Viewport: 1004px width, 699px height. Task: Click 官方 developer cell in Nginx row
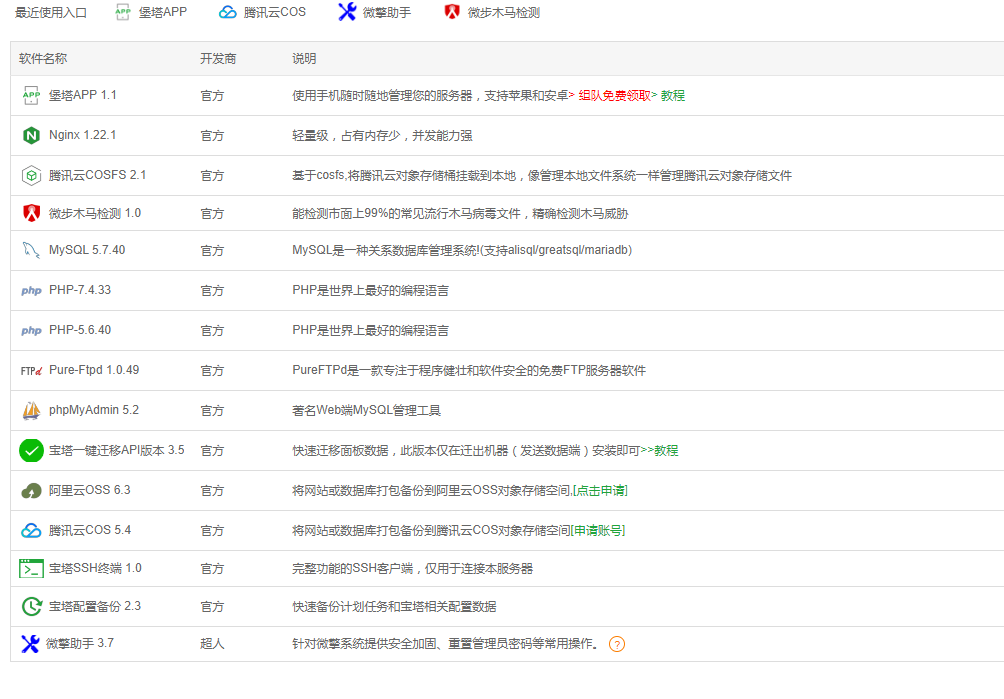pos(212,136)
